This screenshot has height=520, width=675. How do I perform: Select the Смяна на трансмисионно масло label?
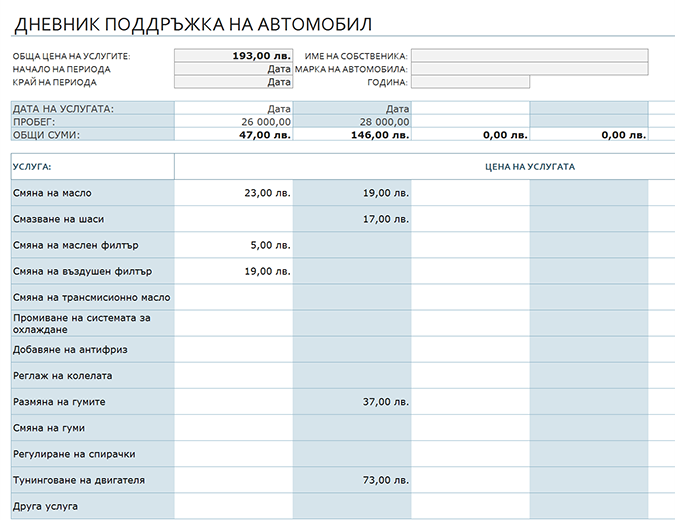(93, 297)
